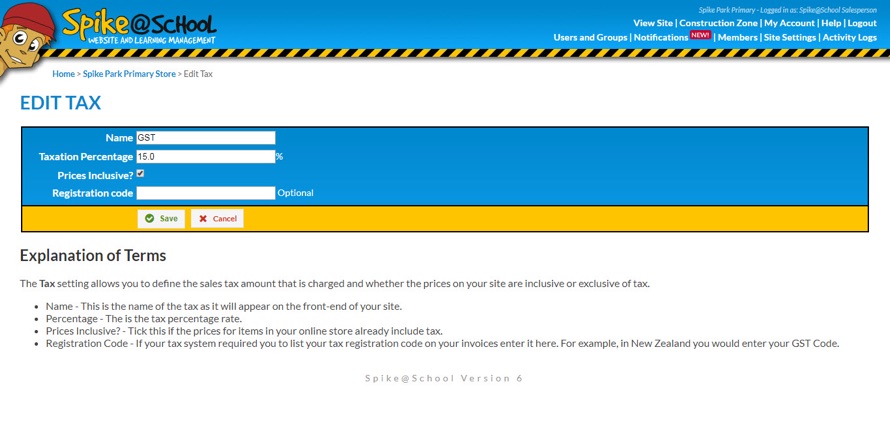Image resolution: width=890 pixels, height=431 pixels.
Task: Open View Site link
Action: (652, 23)
